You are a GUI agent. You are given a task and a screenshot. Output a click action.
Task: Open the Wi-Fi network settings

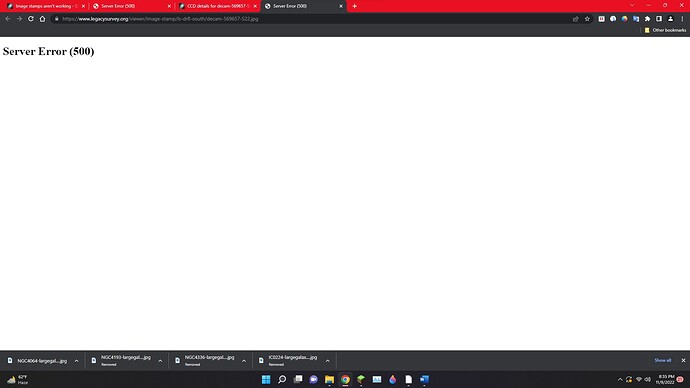(639, 379)
